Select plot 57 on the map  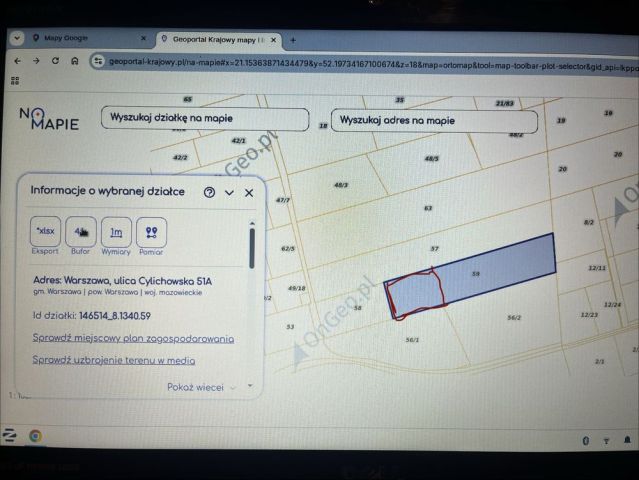pos(435,249)
